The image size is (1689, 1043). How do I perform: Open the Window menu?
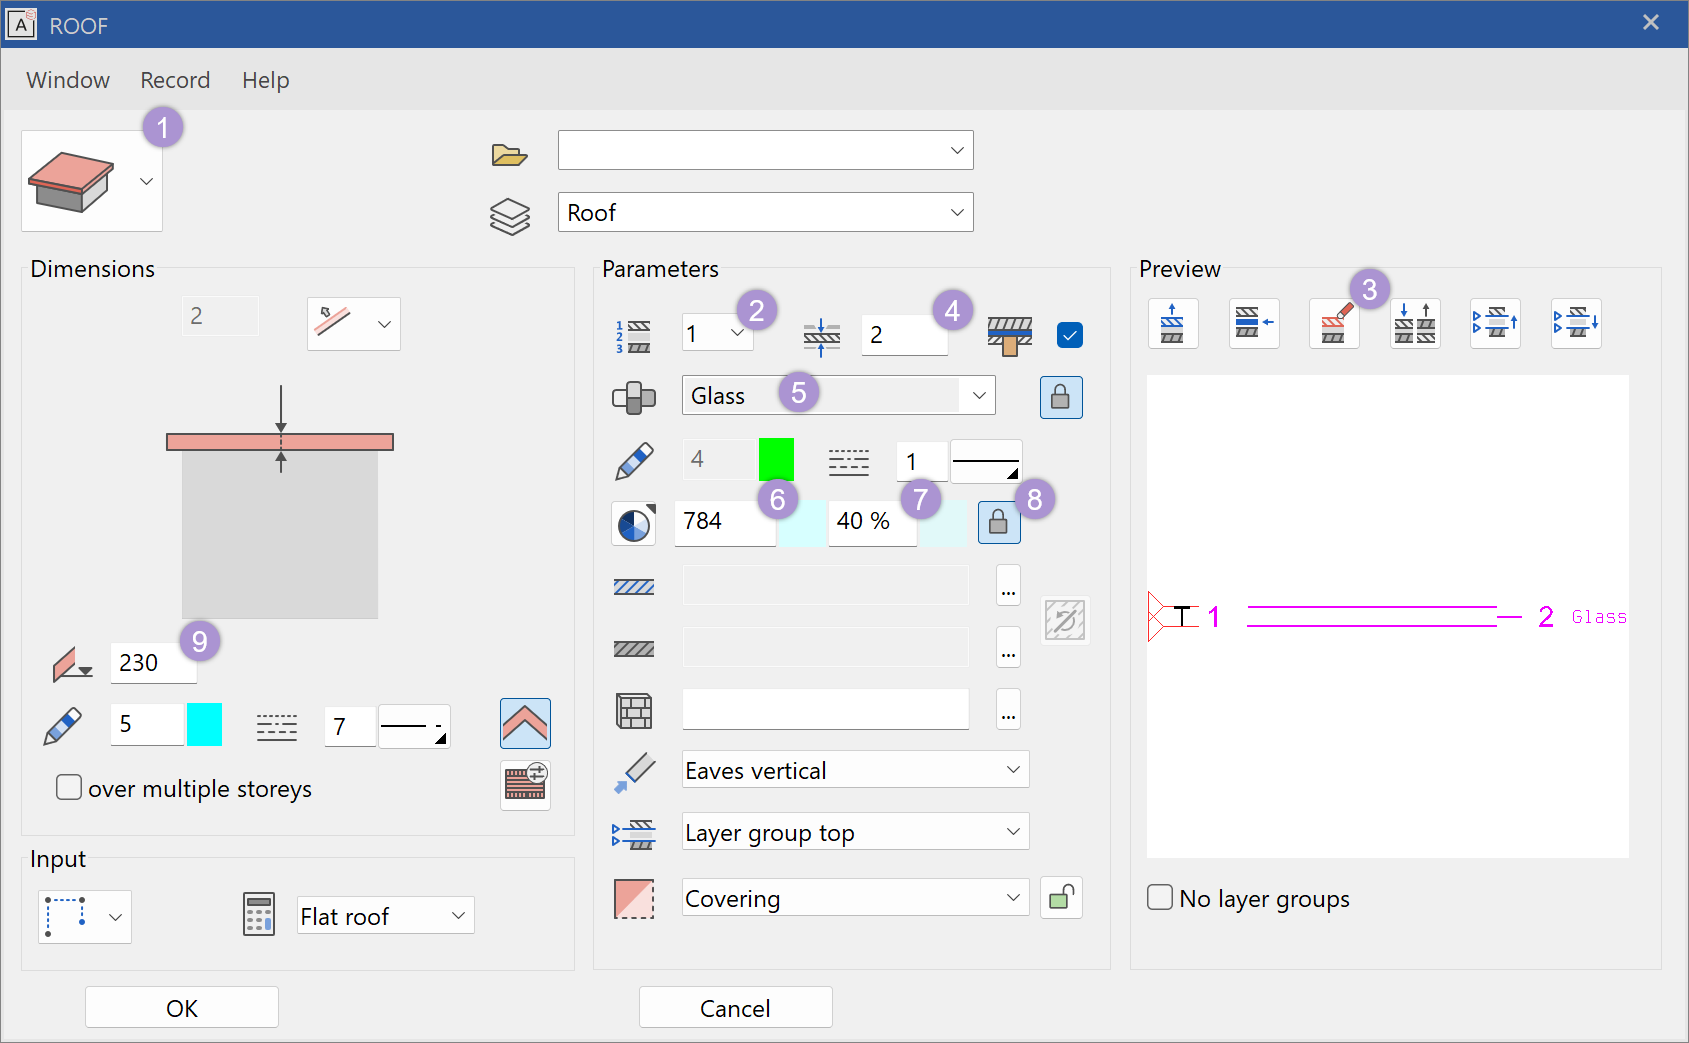(x=68, y=80)
